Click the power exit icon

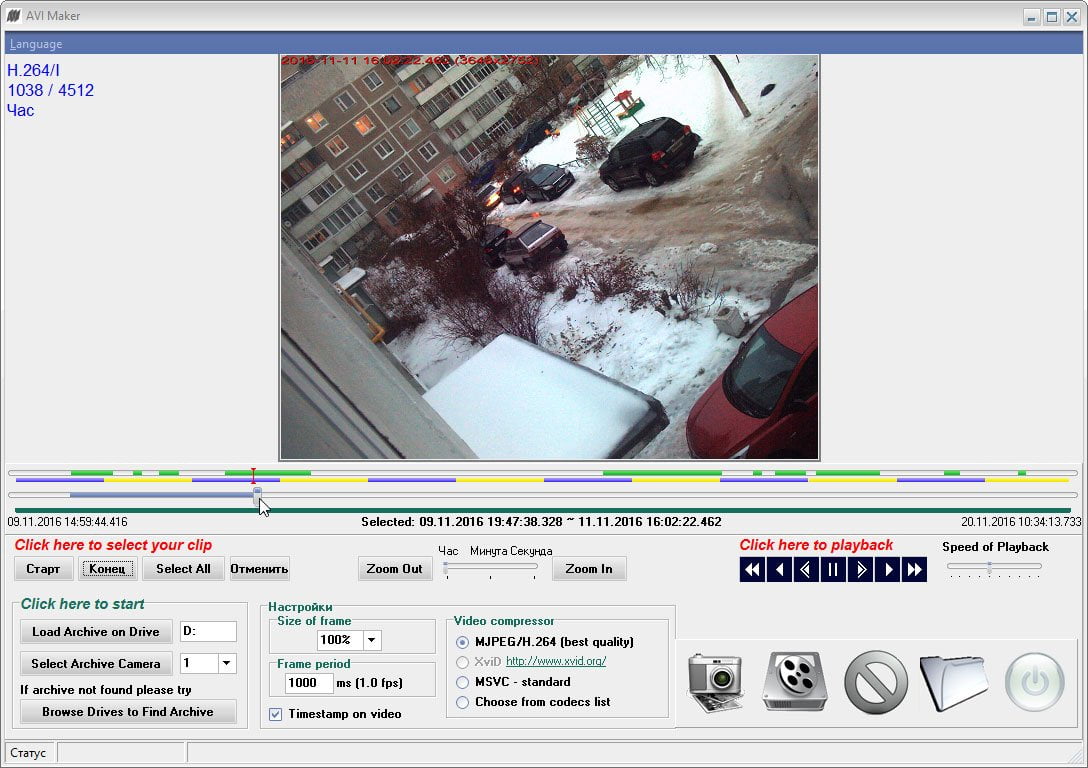coord(1035,682)
